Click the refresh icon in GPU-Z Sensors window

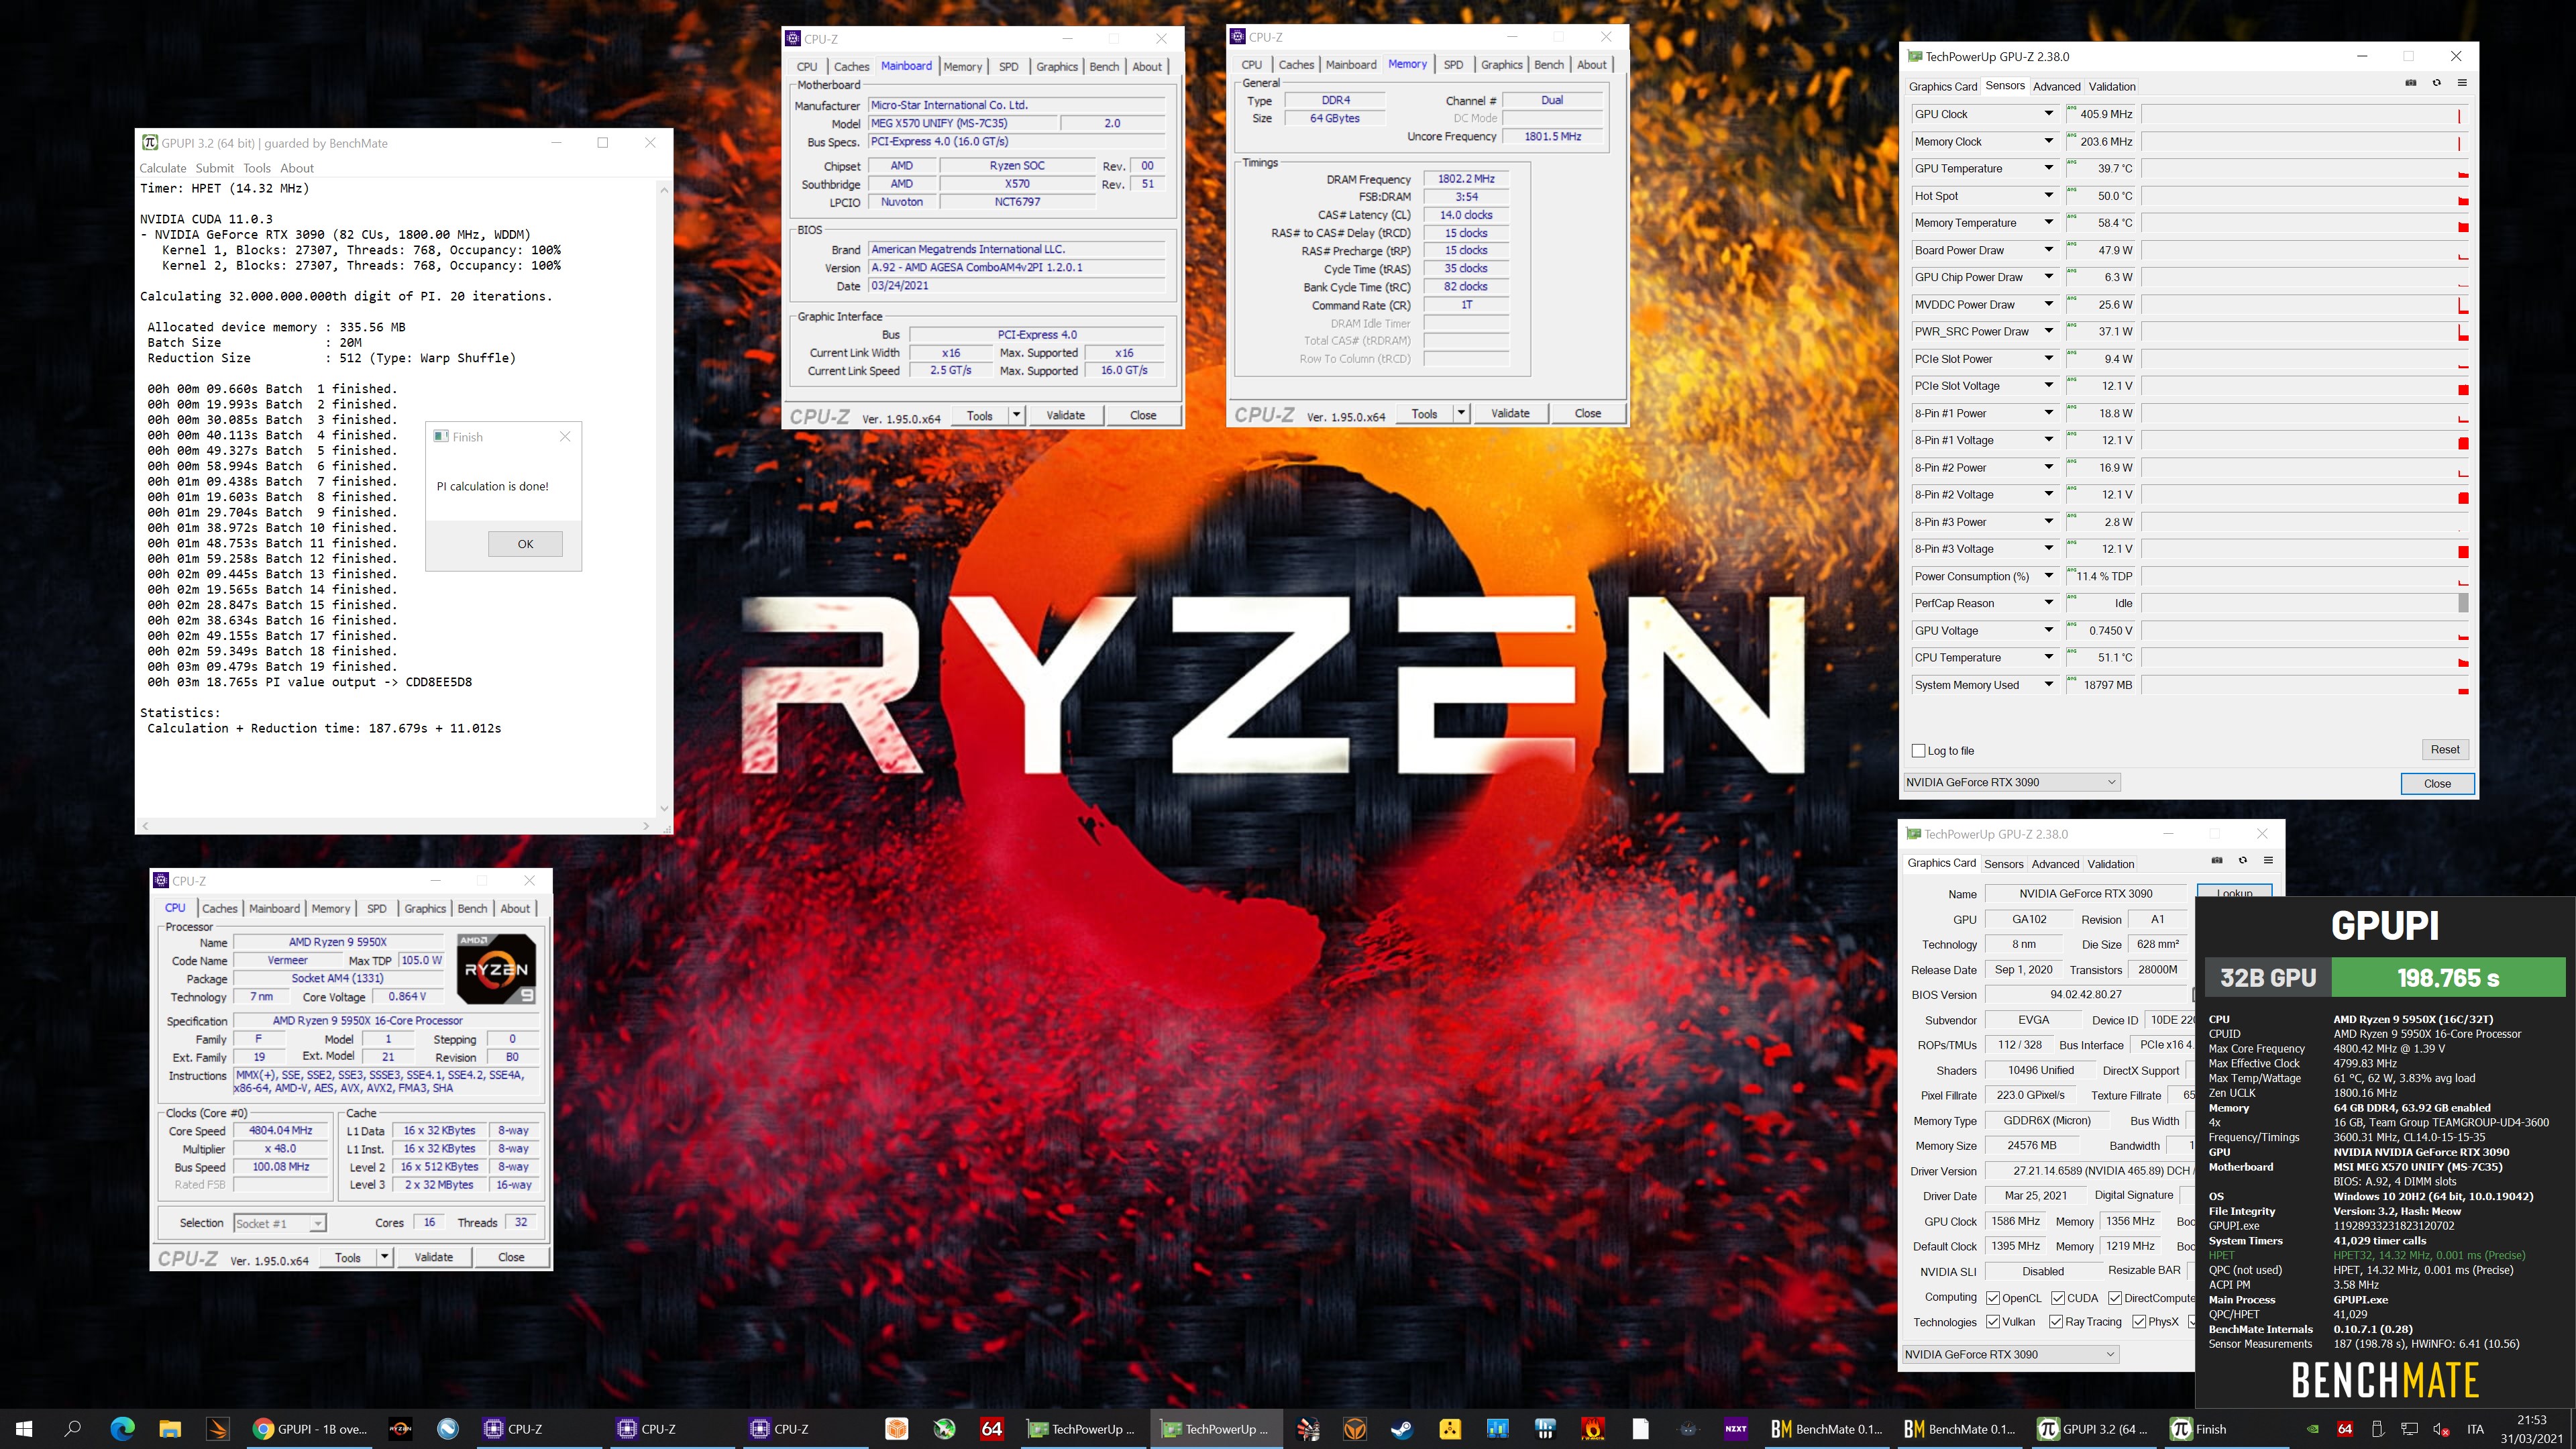(x=2436, y=83)
